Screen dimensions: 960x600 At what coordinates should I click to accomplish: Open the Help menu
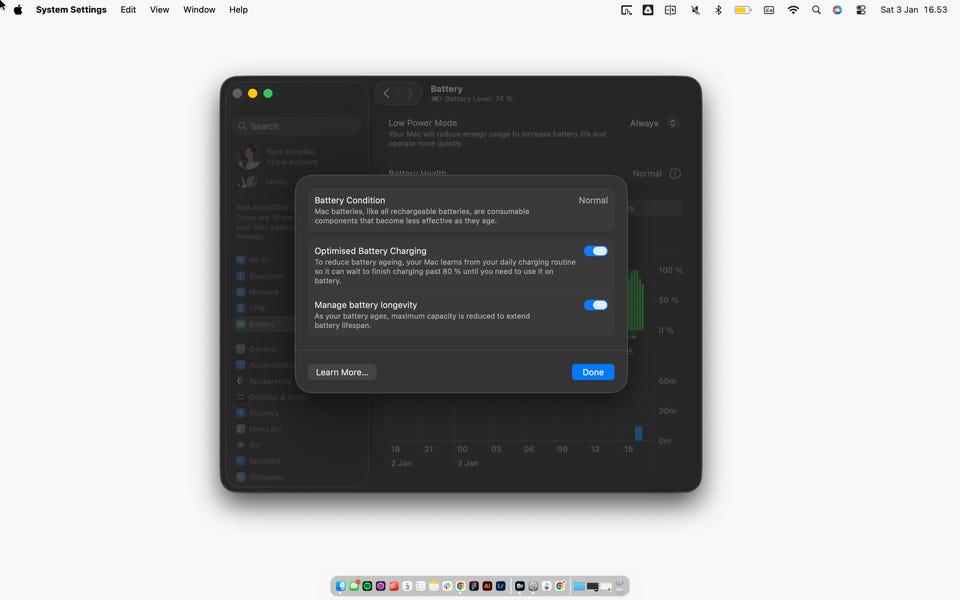pos(238,10)
